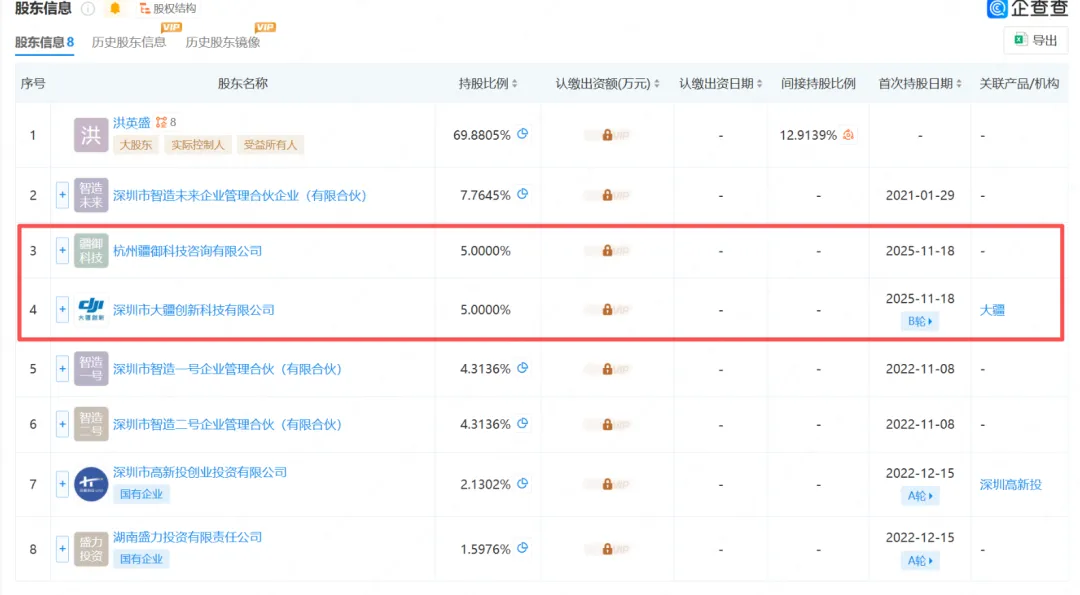The image size is (1080, 595).
Task: Expand row for 深圳市智造二号企业管理合伙
Action: pos(62,424)
